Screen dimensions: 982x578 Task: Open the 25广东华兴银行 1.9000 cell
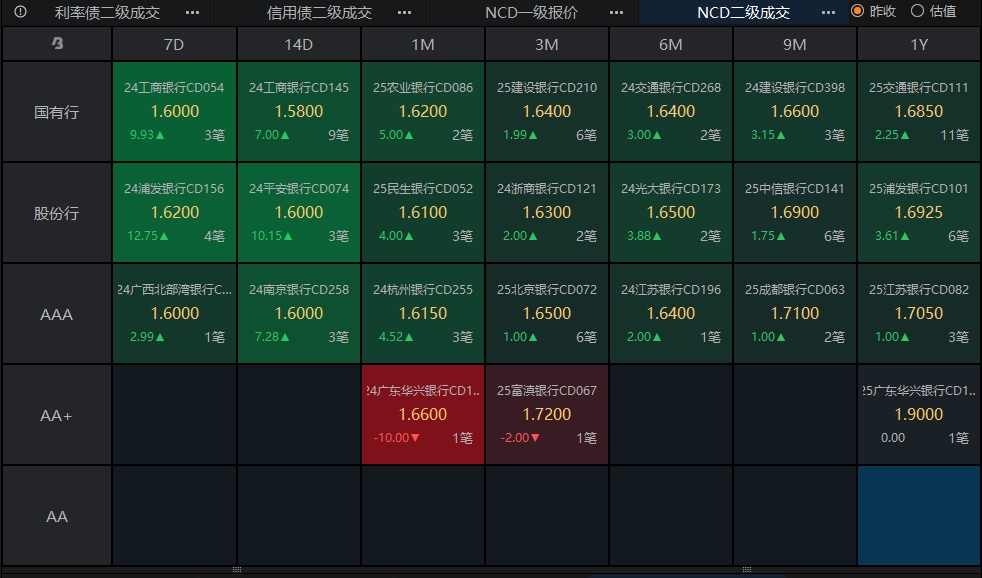(x=919, y=415)
